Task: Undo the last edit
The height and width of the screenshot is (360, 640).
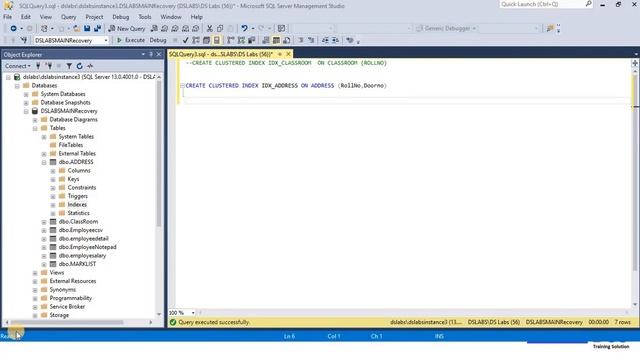Action: point(244,29)
